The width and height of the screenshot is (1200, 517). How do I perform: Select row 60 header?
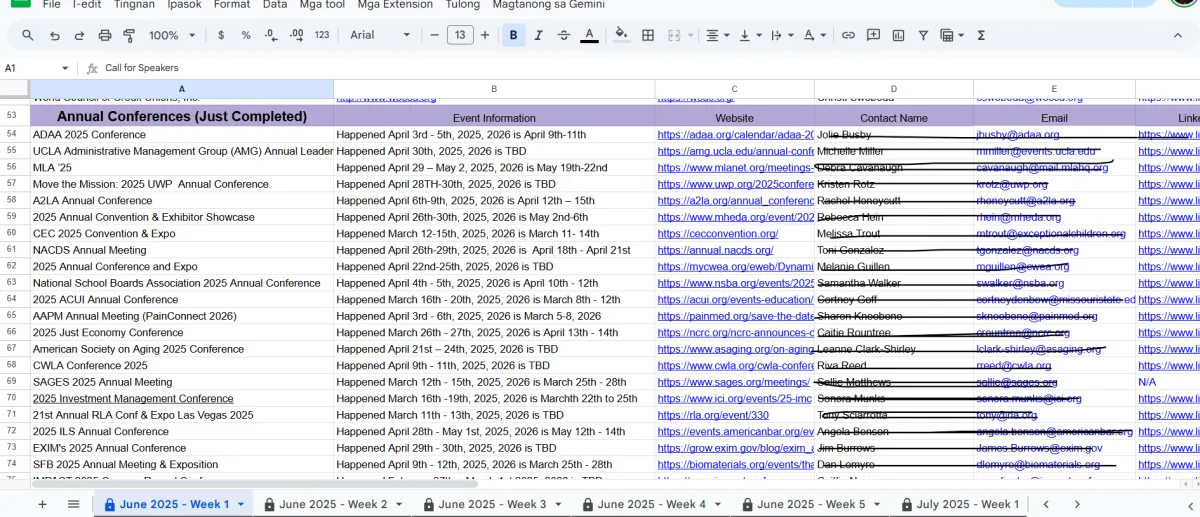(x=12, y=233)
